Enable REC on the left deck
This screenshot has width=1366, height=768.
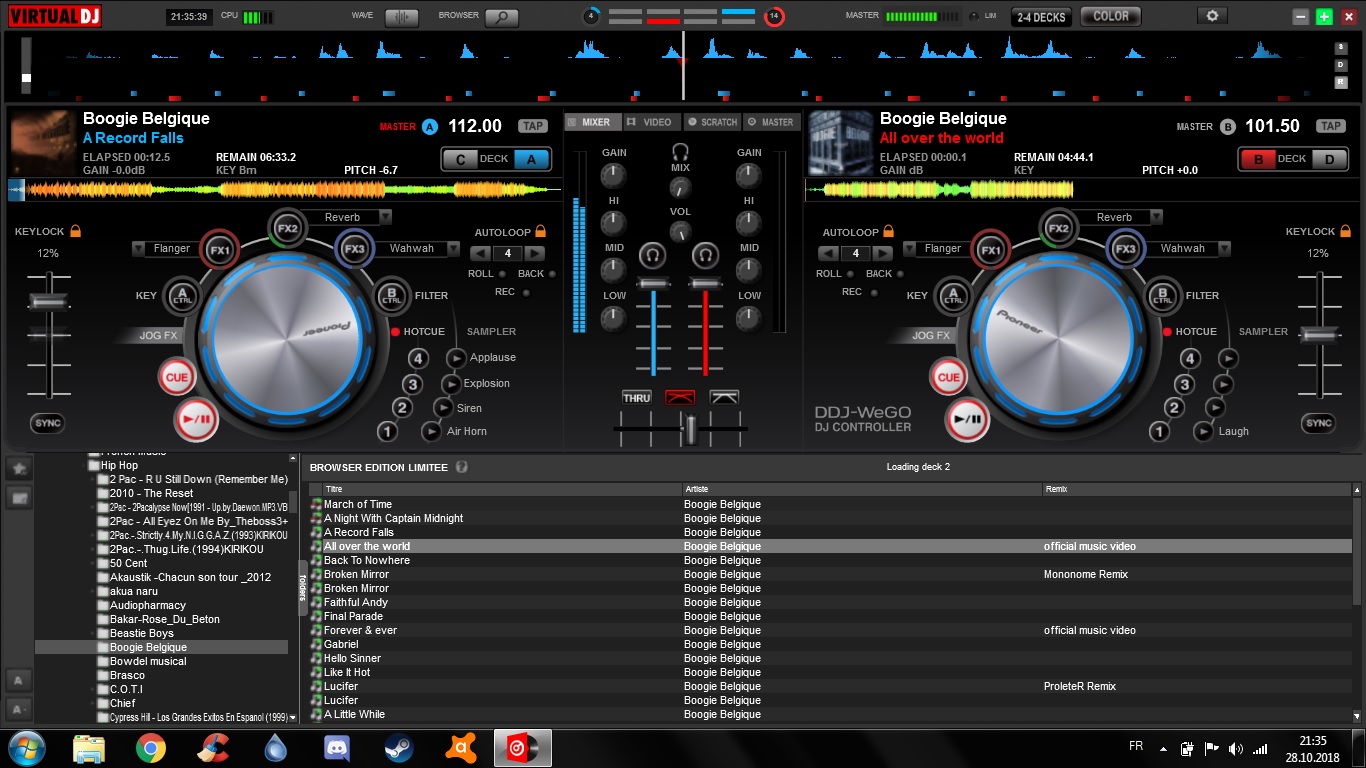pos(526,292)
